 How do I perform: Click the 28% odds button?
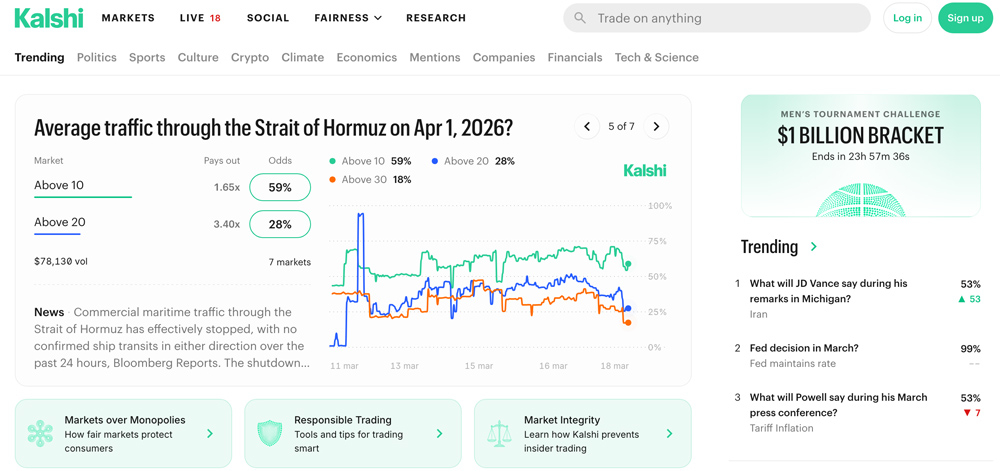(x=280, y=224)
